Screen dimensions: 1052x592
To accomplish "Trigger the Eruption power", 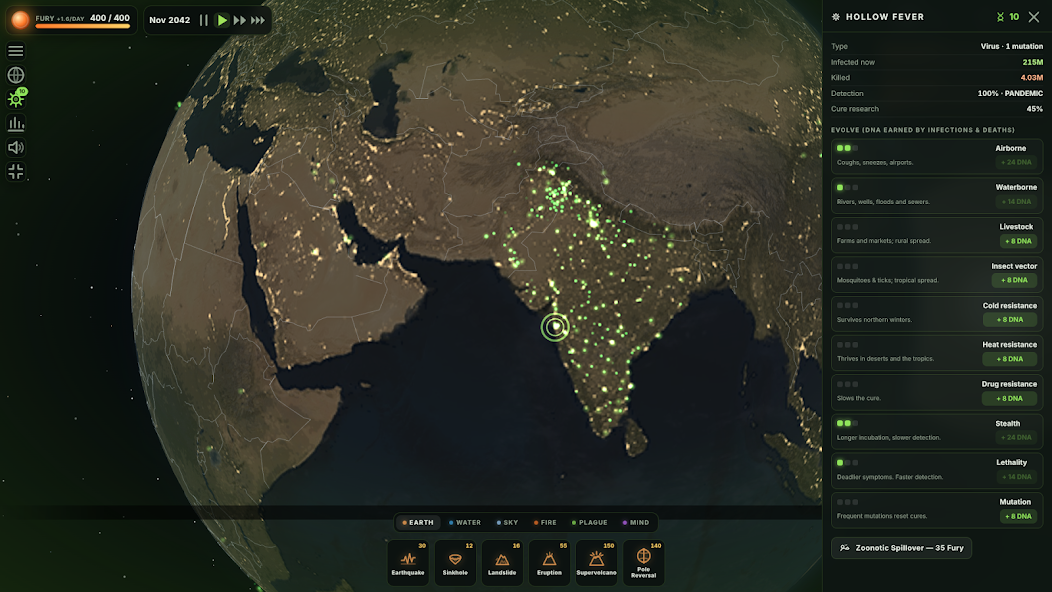I will pos(549,562).
